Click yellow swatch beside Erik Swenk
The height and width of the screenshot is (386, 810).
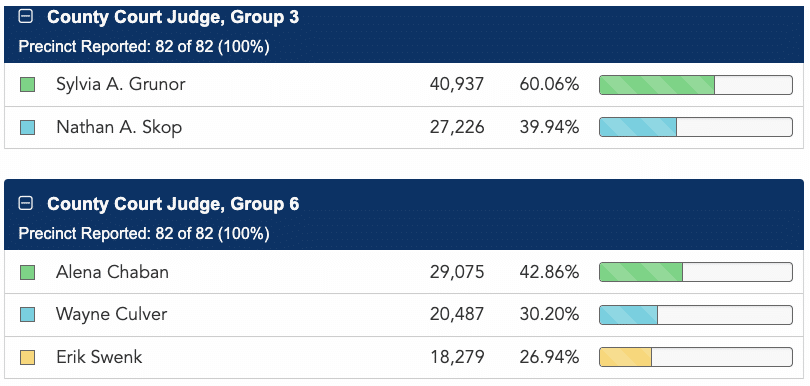(27, 358)
